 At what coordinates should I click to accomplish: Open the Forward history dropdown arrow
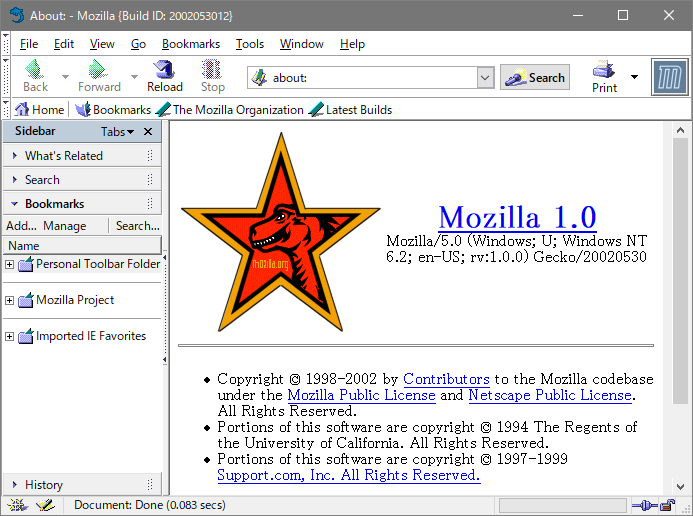coord(134,77)
